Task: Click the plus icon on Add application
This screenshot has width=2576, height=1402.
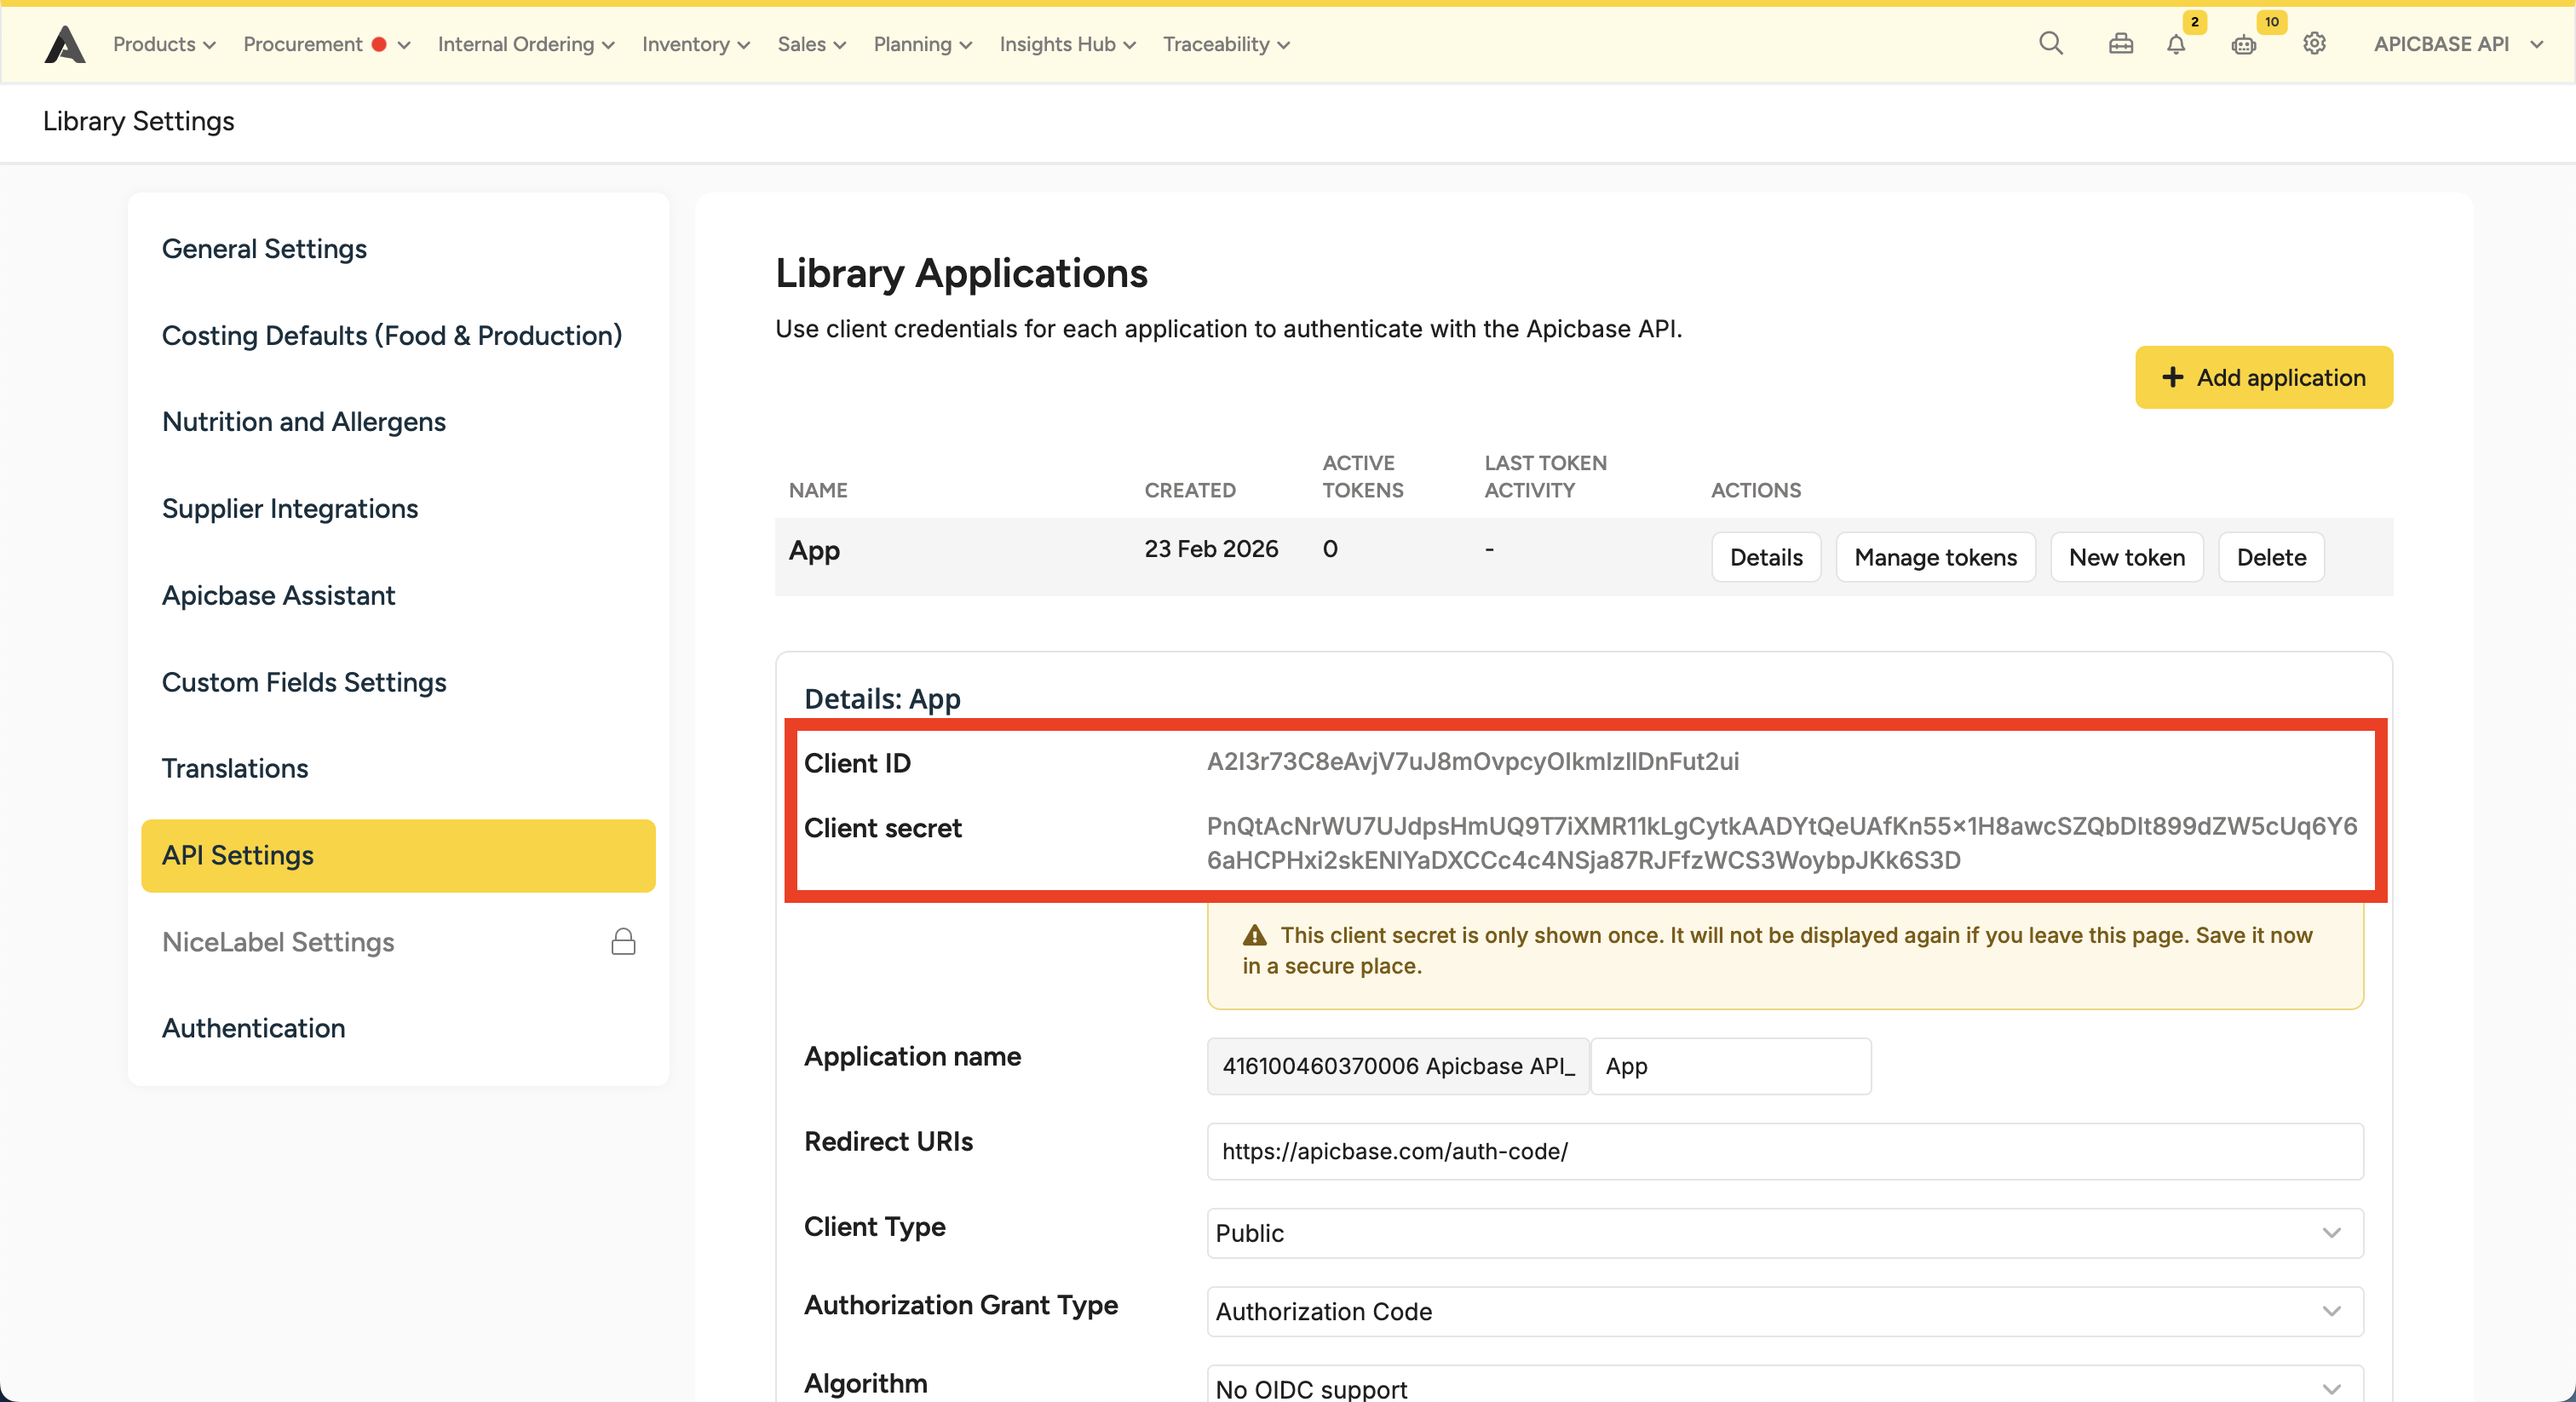Action: click(2172, 378)
